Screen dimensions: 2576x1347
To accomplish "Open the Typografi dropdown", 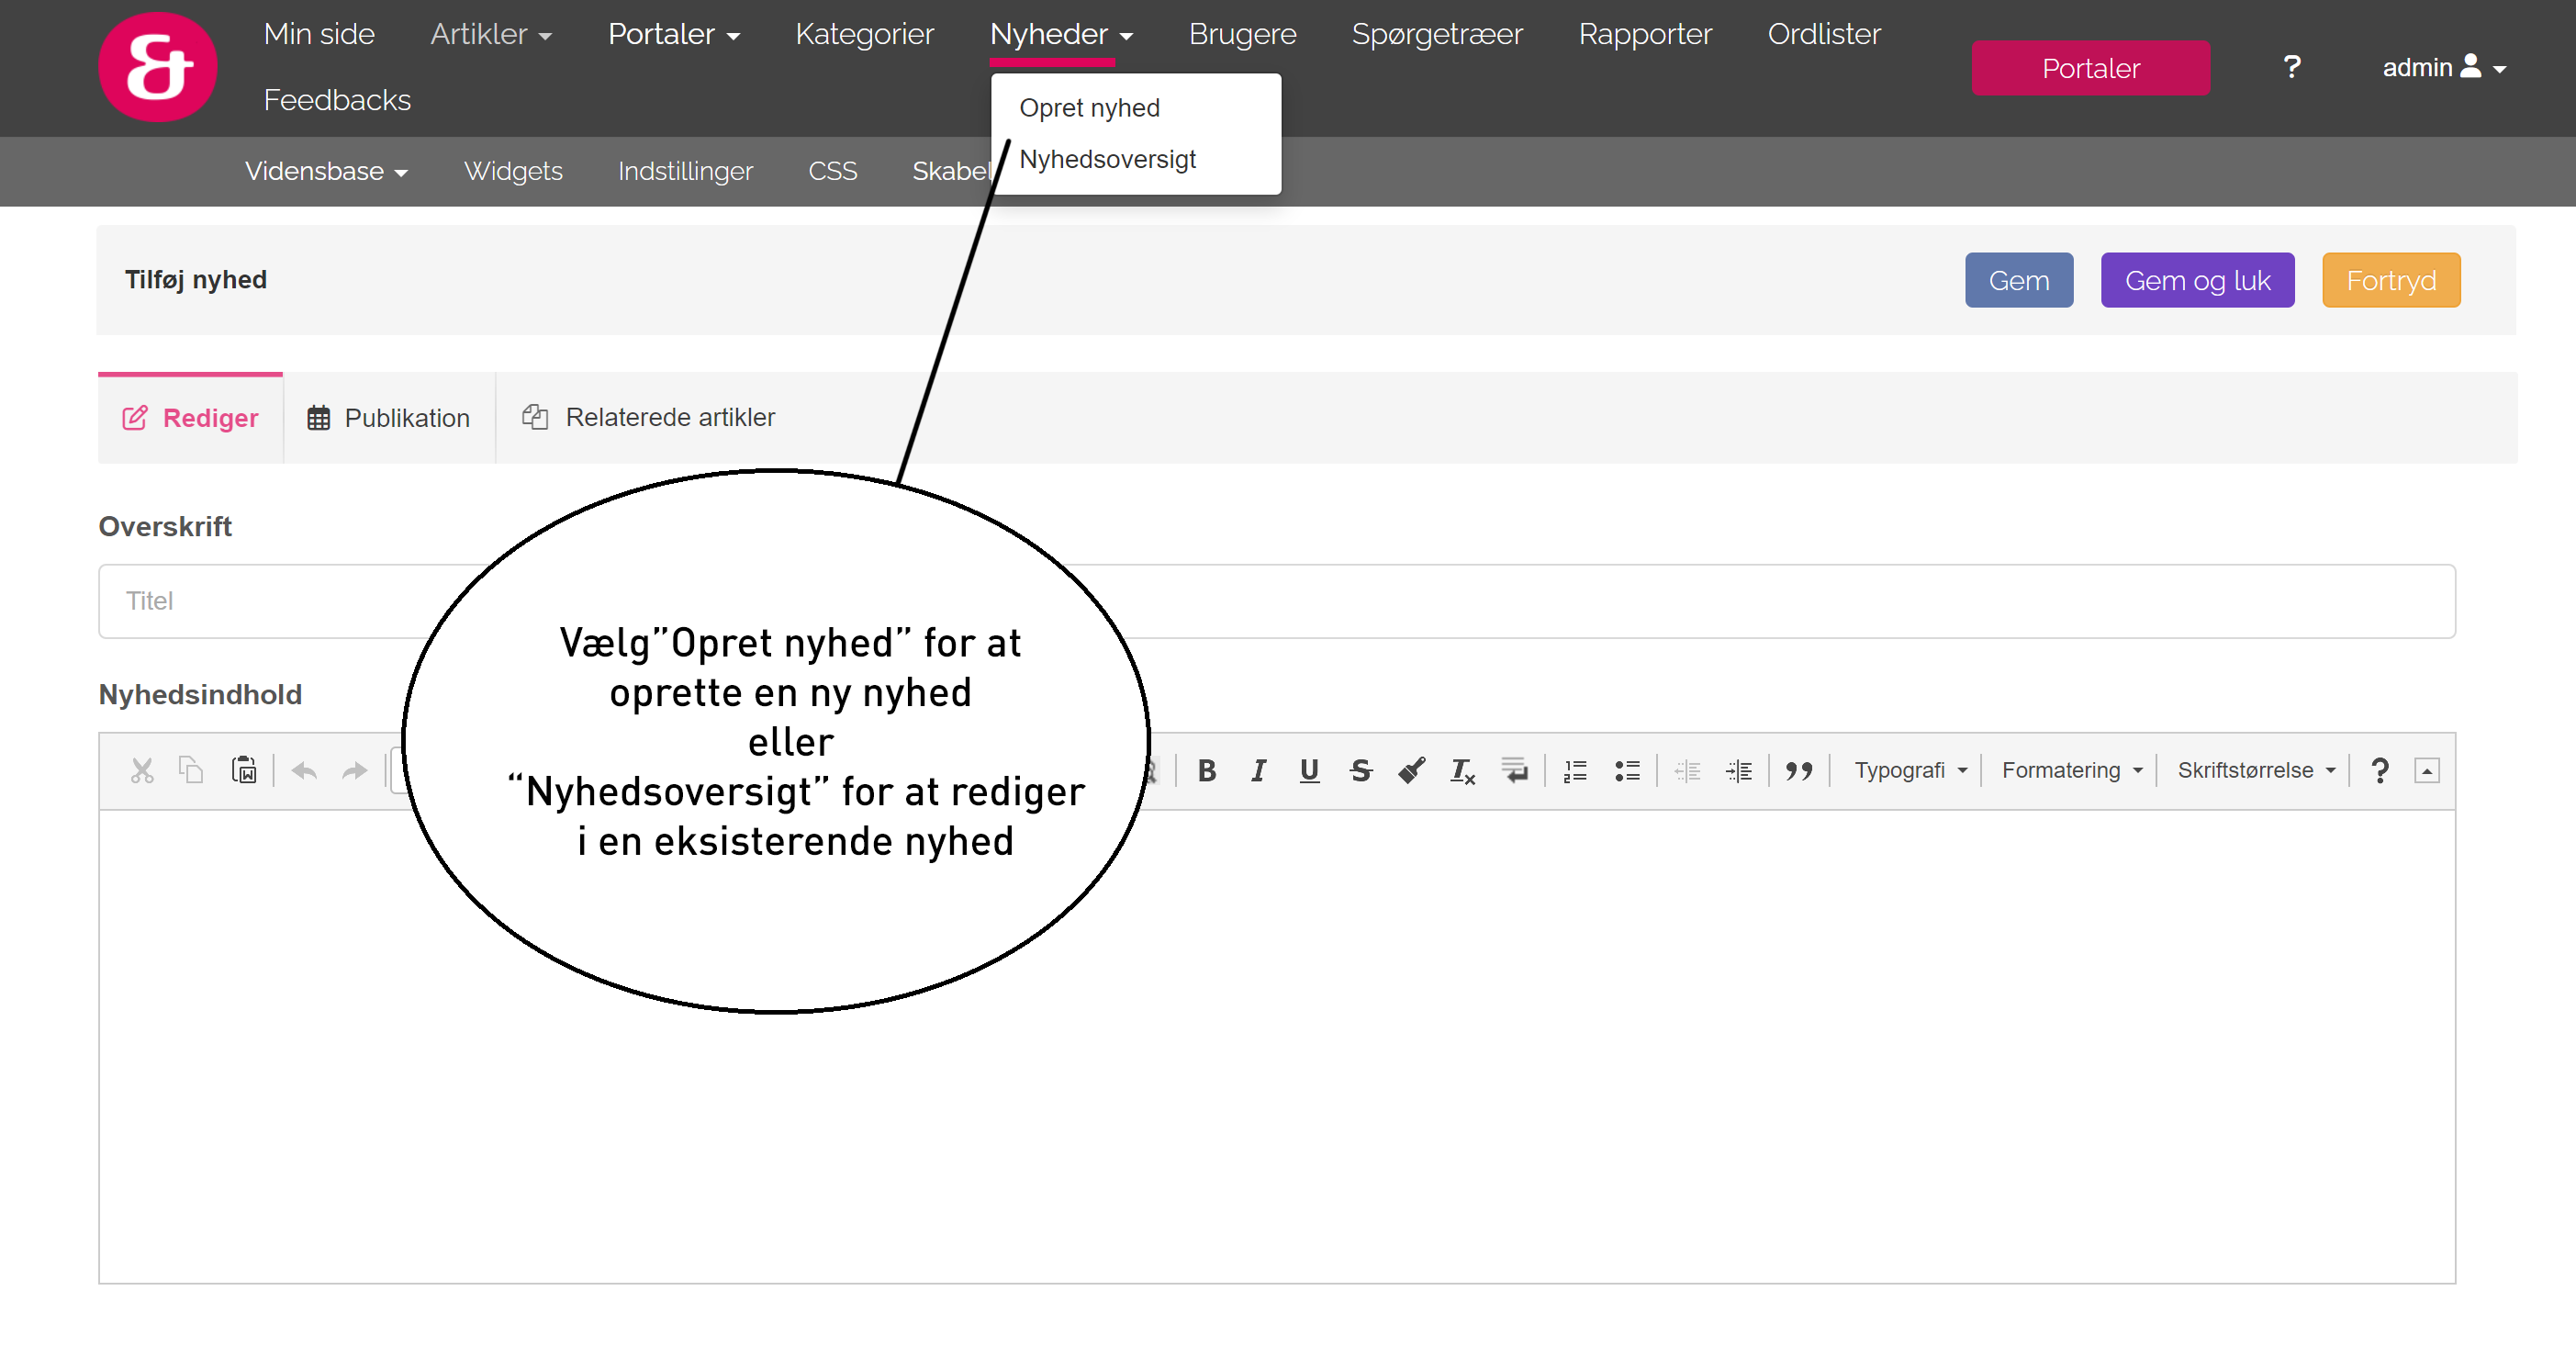I will (x=1909, y=770).
